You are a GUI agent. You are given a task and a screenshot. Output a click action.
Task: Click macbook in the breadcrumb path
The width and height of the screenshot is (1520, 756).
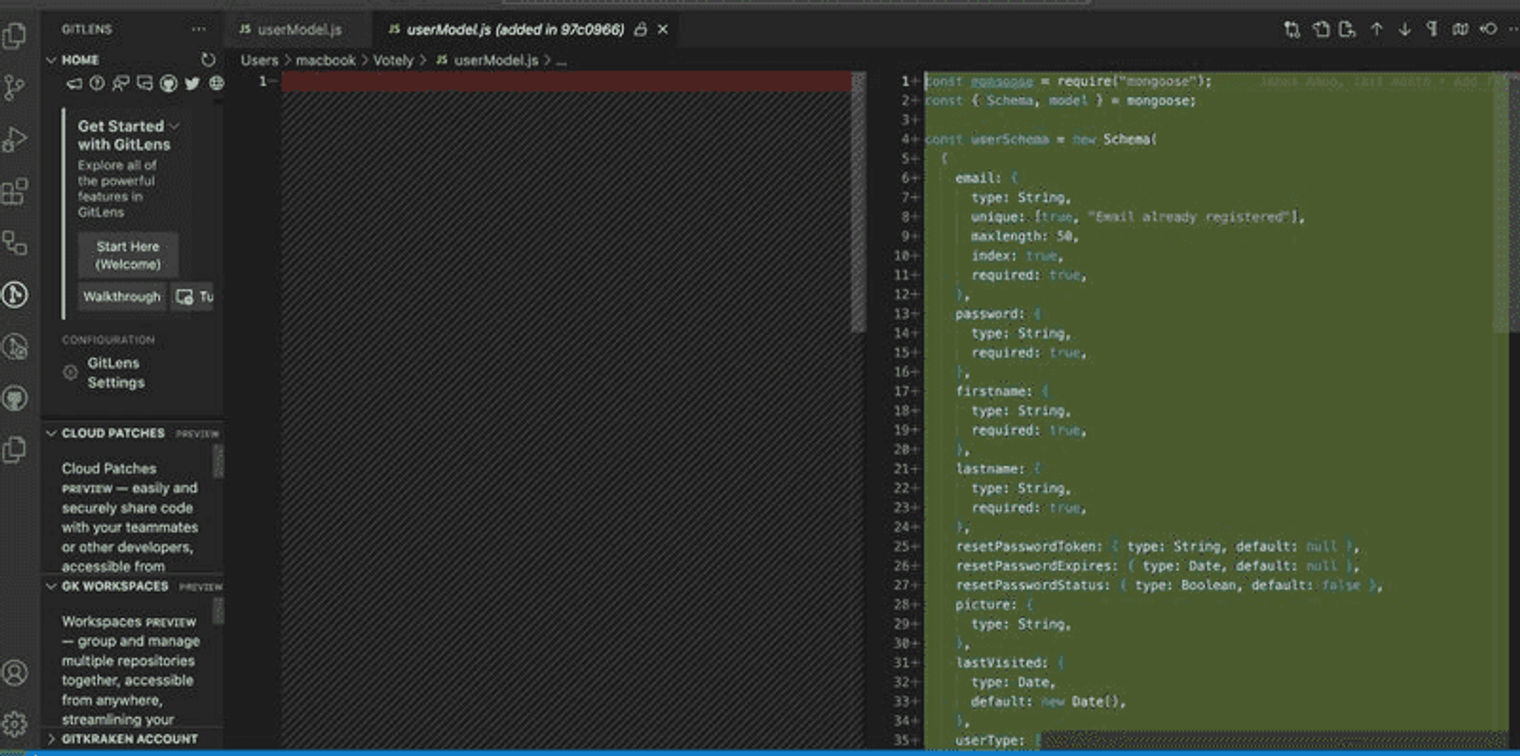click(x=326, y=60)
